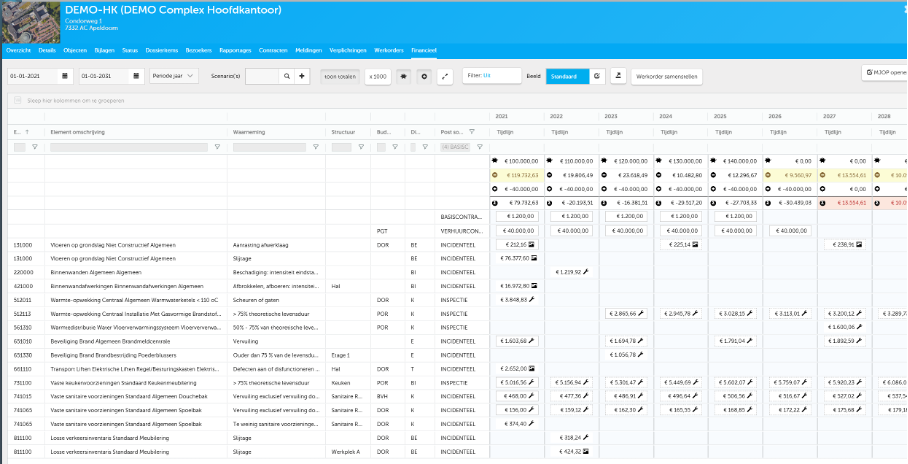Open the filter menu under Element omschrijving
This screenshot has height=464, width=908.
tap(217, 147)
